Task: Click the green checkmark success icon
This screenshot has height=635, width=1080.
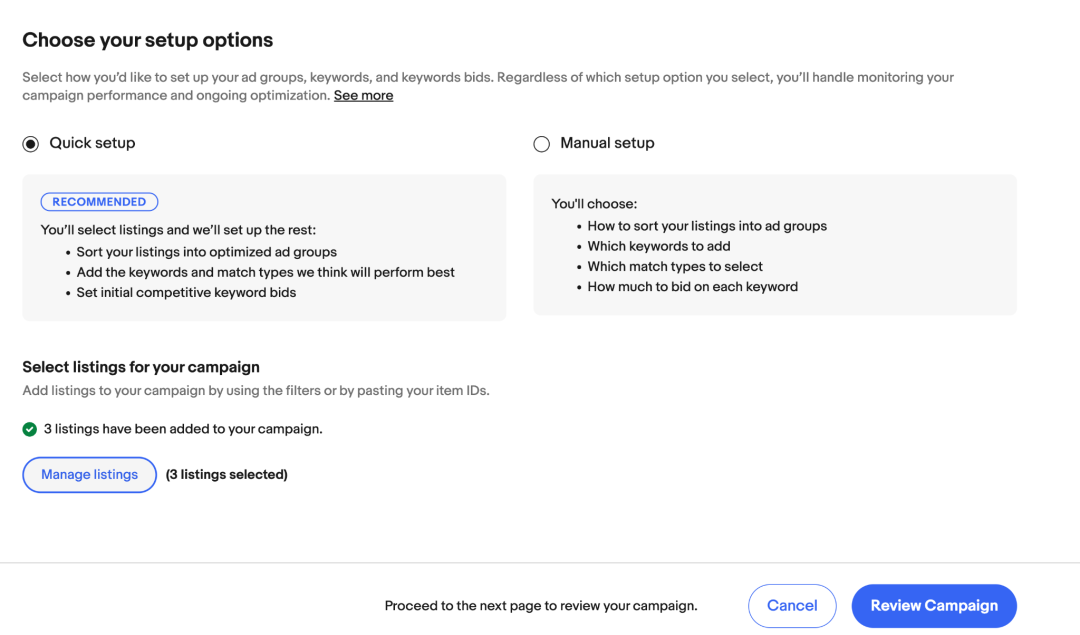Action: (30, 430)
